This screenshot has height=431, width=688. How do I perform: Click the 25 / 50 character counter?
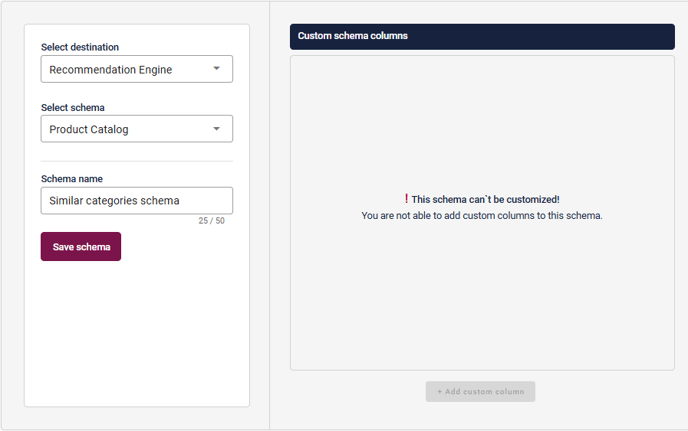point(211,221)
